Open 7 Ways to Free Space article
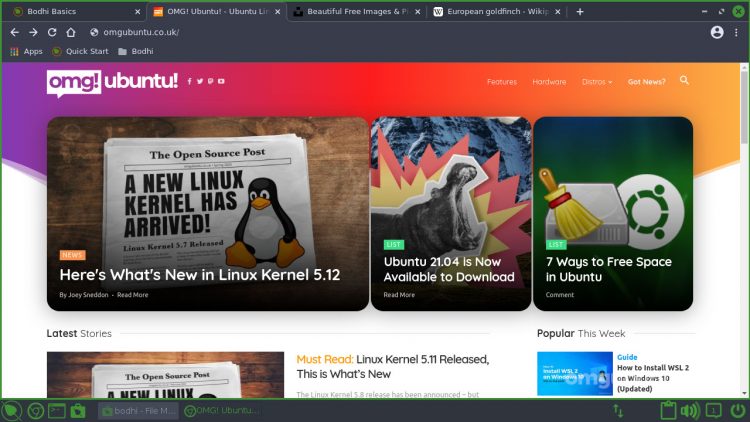750x422 pixels. 608,269
